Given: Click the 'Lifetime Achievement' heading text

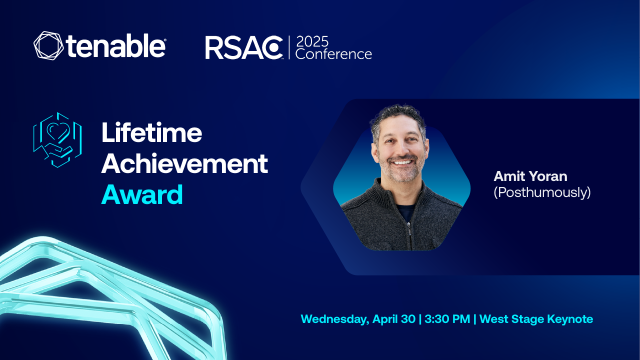Looking at the screenshot, I should pyautogui.click(x=184, y=148).
